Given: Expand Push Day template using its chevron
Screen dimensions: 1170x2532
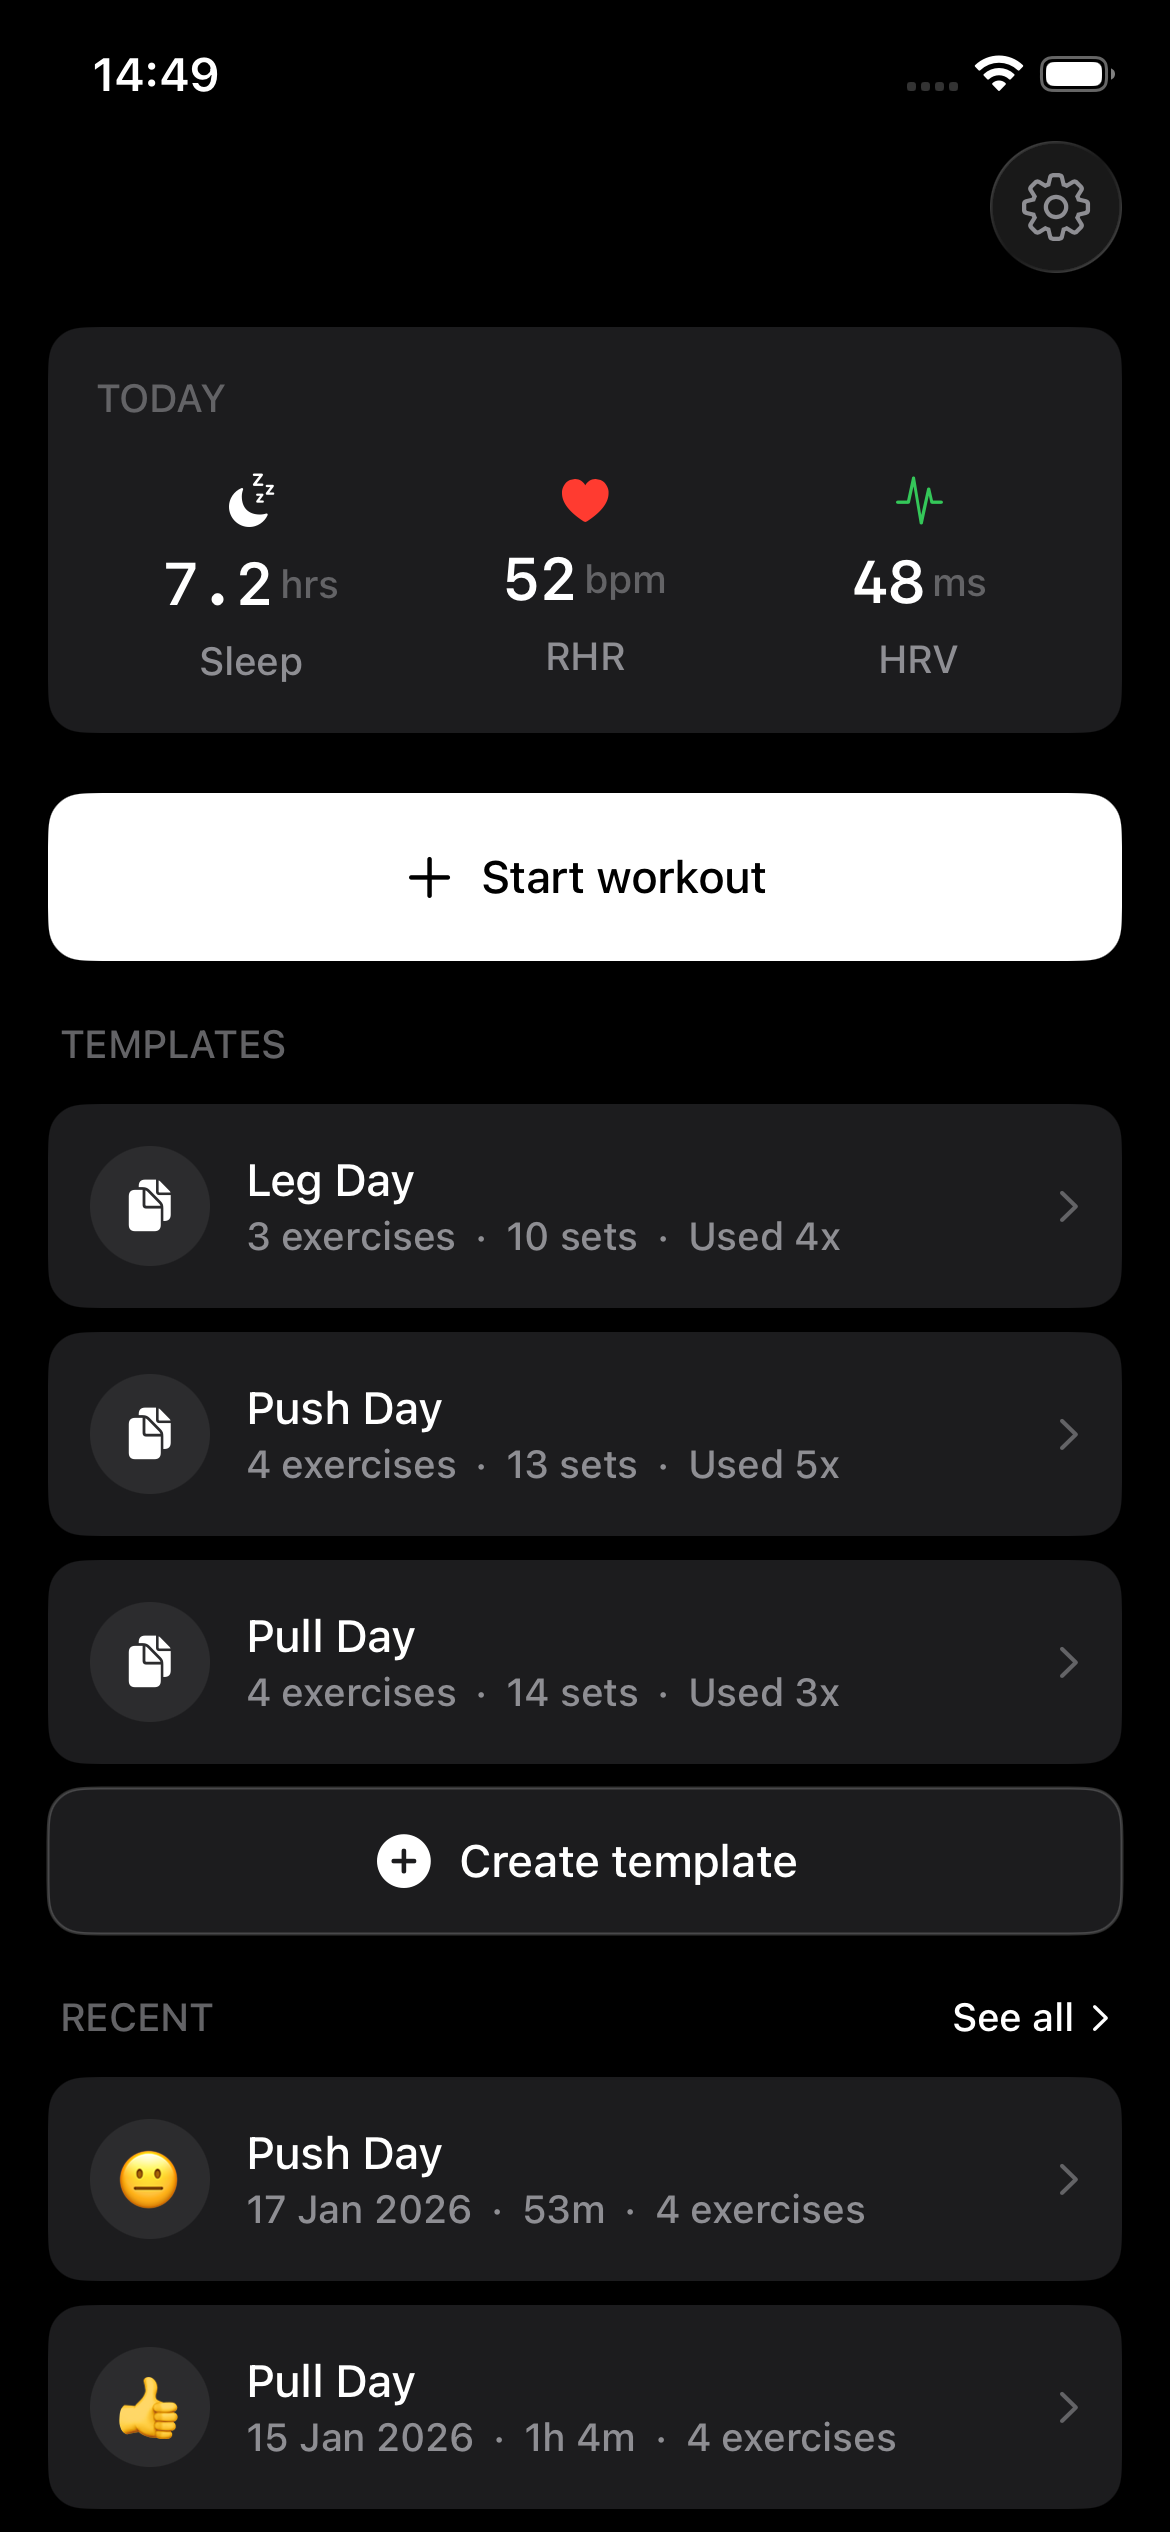Looking at the screenshot, I should (x=1068, y=1434).
